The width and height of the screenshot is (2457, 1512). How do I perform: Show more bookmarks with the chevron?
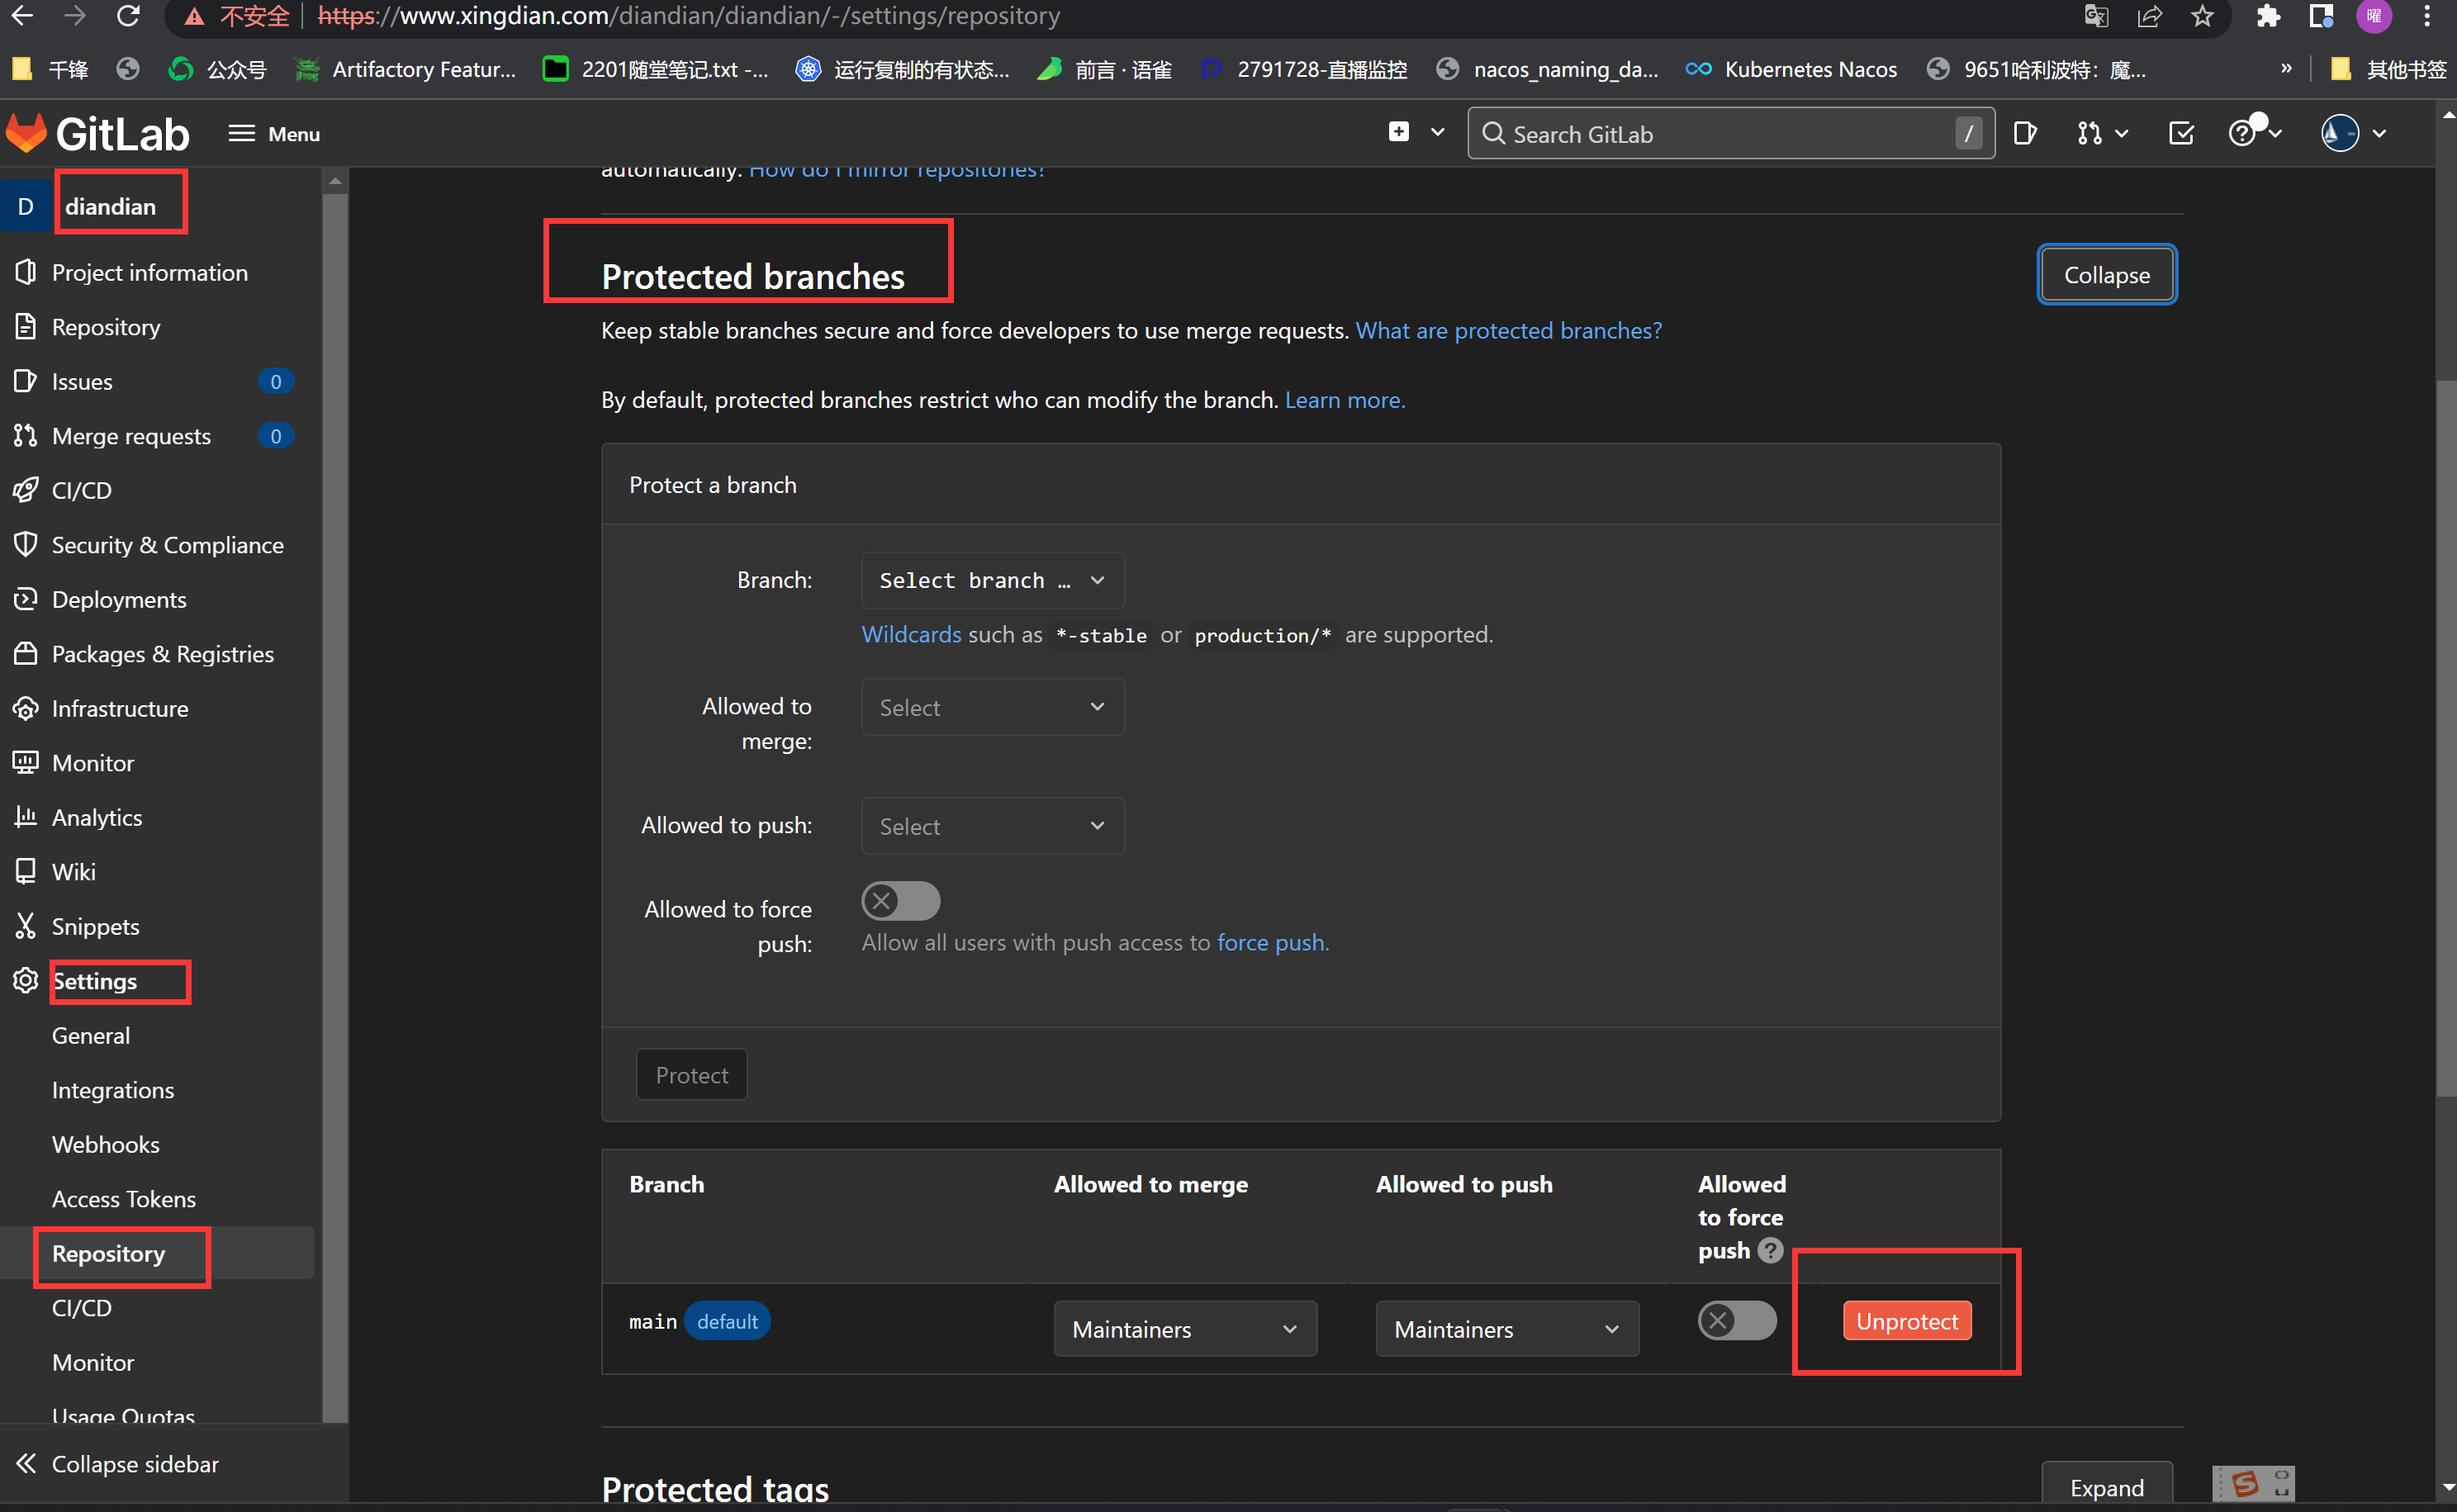[x=2286, y=68]
